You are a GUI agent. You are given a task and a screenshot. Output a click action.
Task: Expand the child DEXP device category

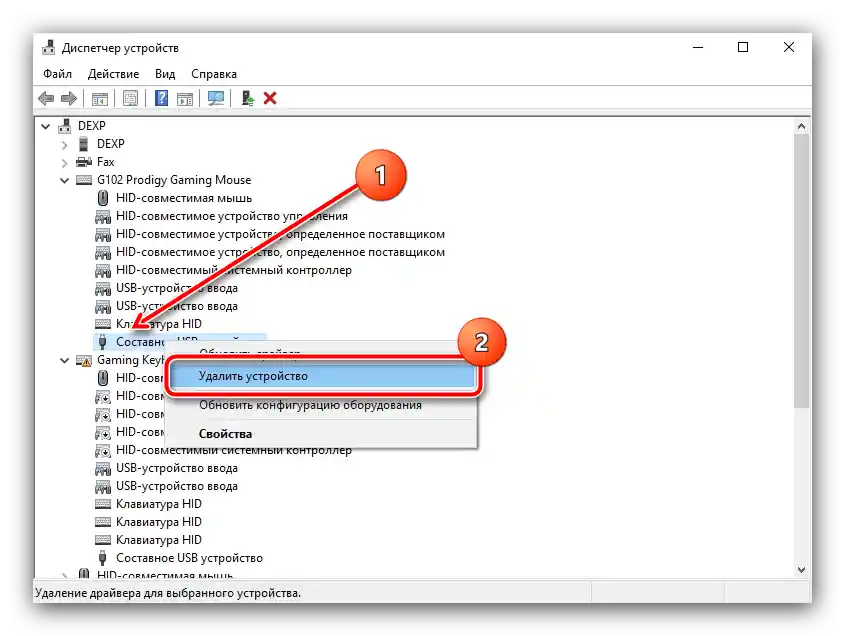tap(65, 144)
